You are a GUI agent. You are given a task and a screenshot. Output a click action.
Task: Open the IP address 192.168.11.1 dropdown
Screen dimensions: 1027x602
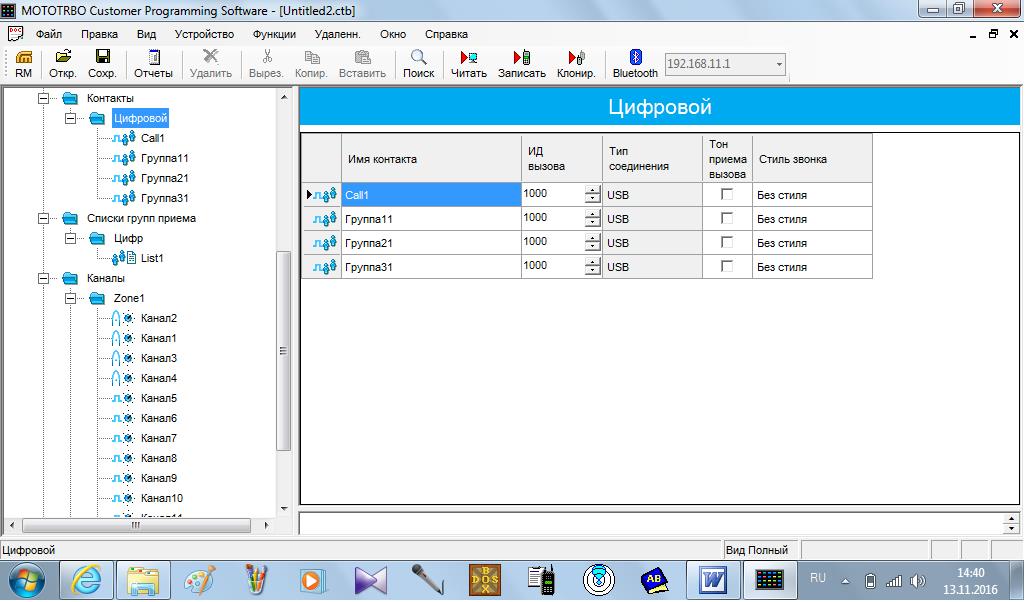[x=779, y=64]
